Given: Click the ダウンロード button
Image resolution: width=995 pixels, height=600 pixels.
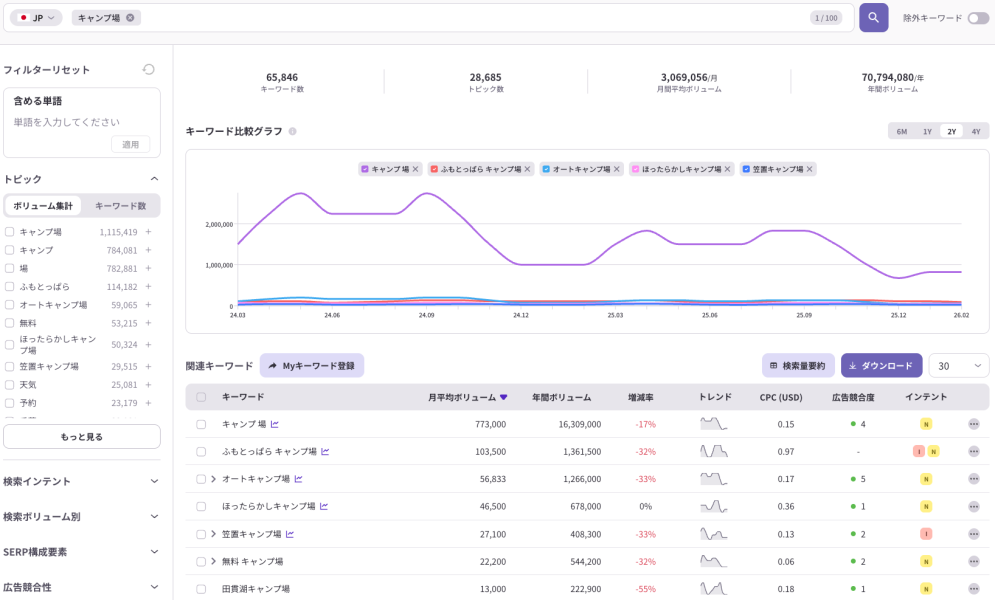Looking at the screenshot, I should point(881,366).
